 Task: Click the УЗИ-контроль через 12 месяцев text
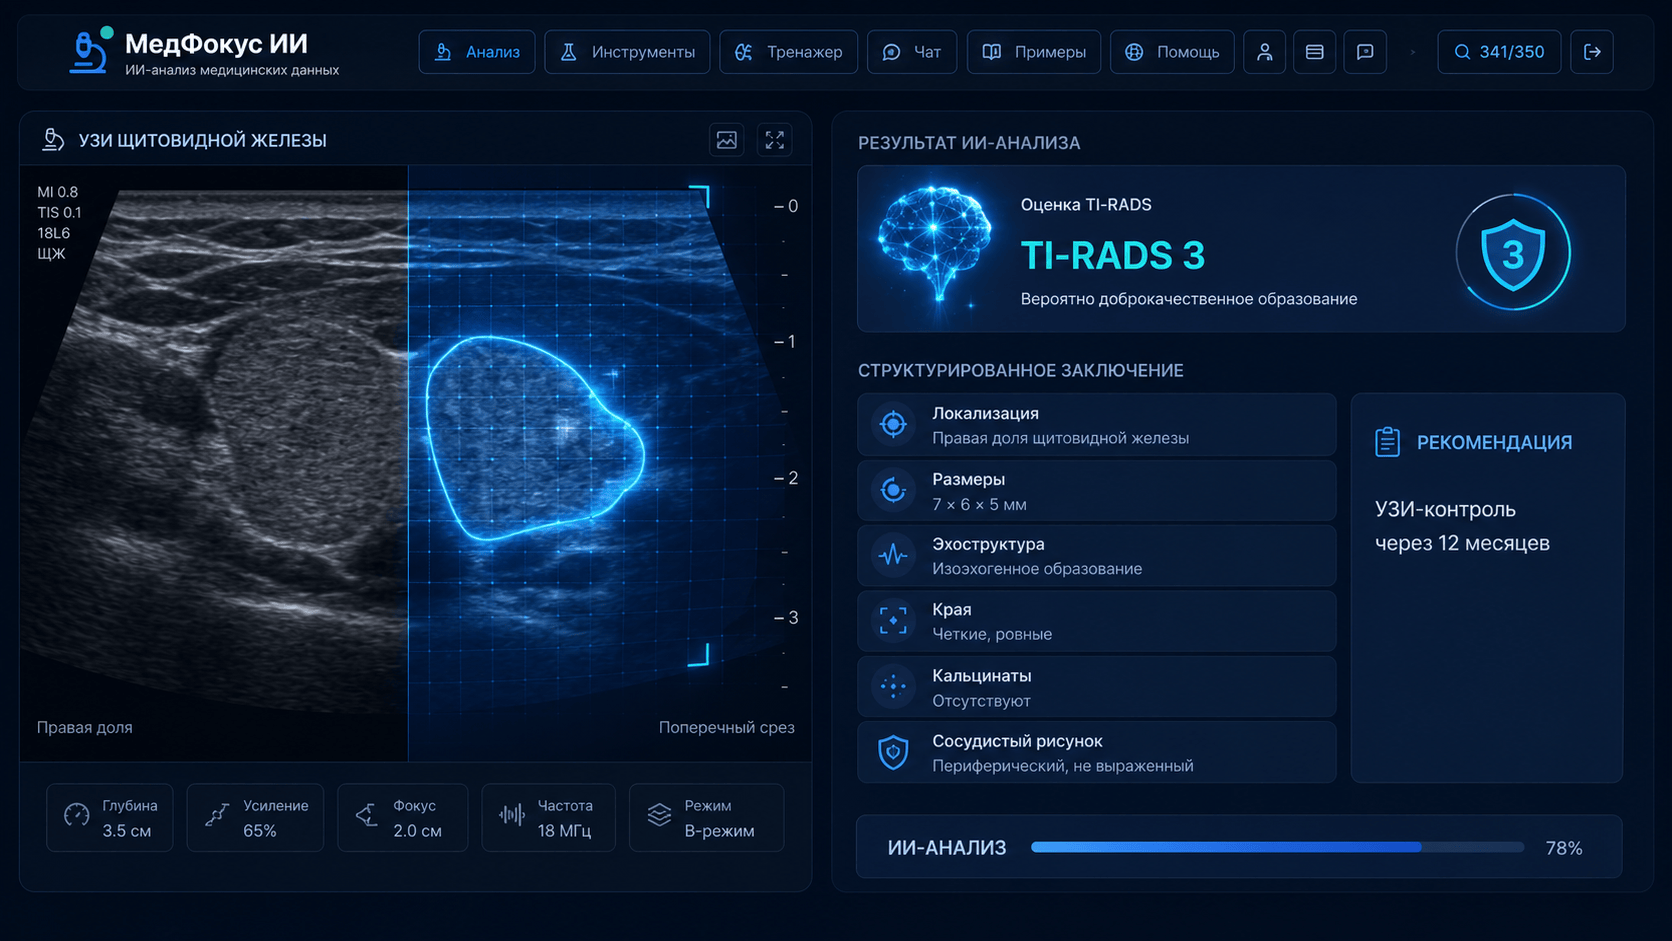pyautogui.click(x=1462, y=526)
